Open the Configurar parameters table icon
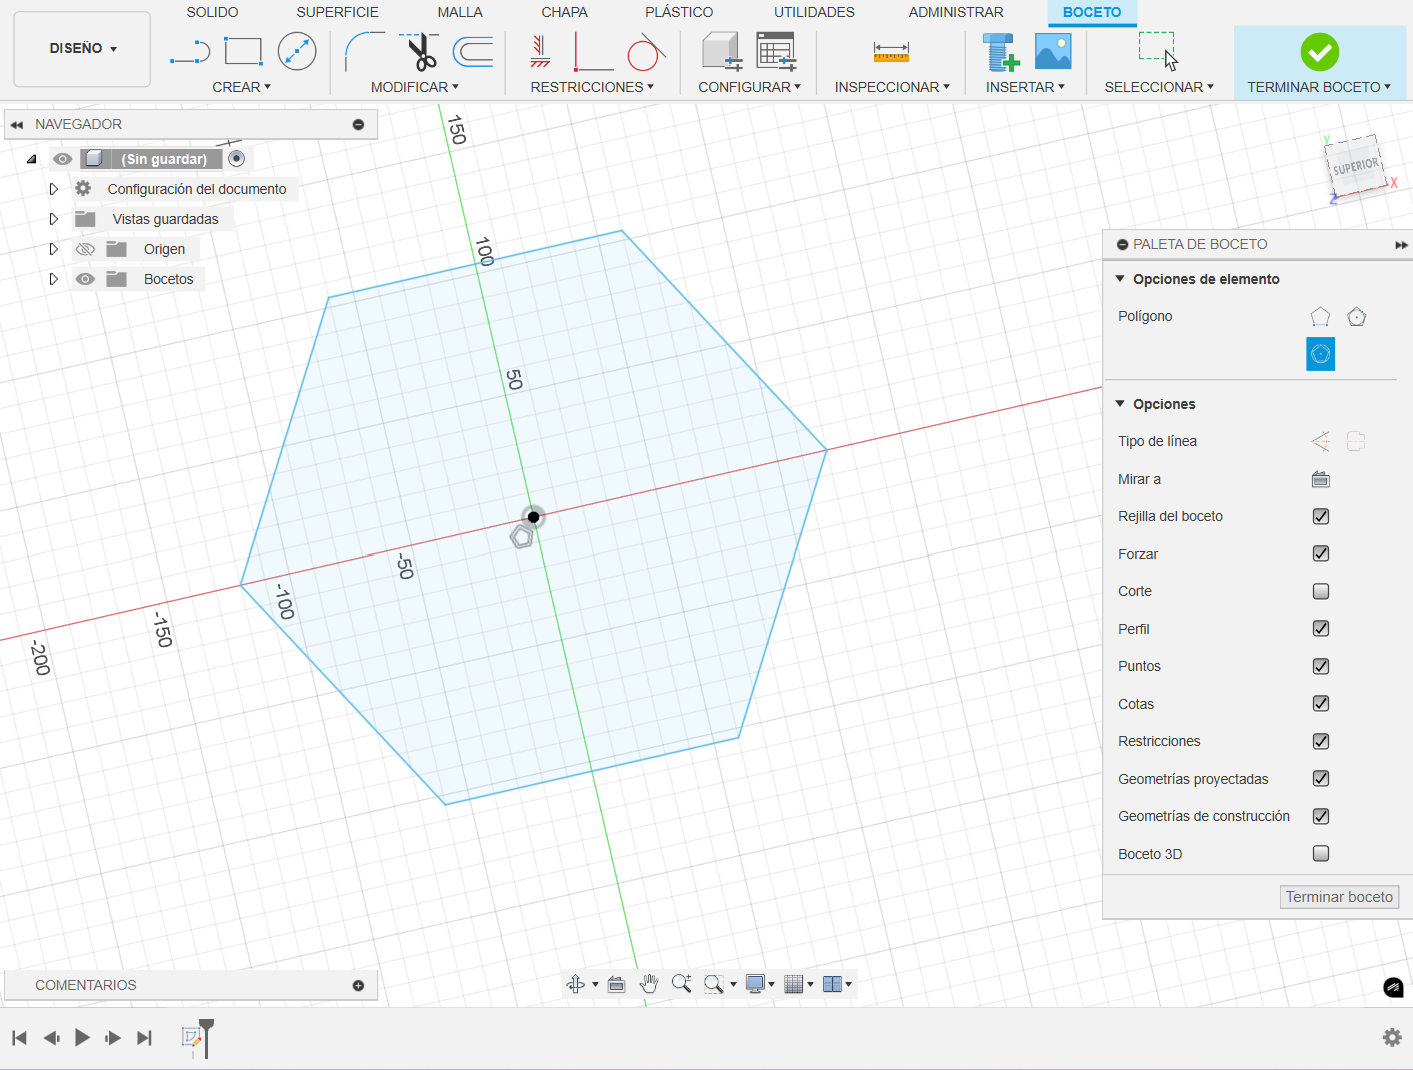The width and height of the screenshot is (1413, 1070). [x=776, y=51]
